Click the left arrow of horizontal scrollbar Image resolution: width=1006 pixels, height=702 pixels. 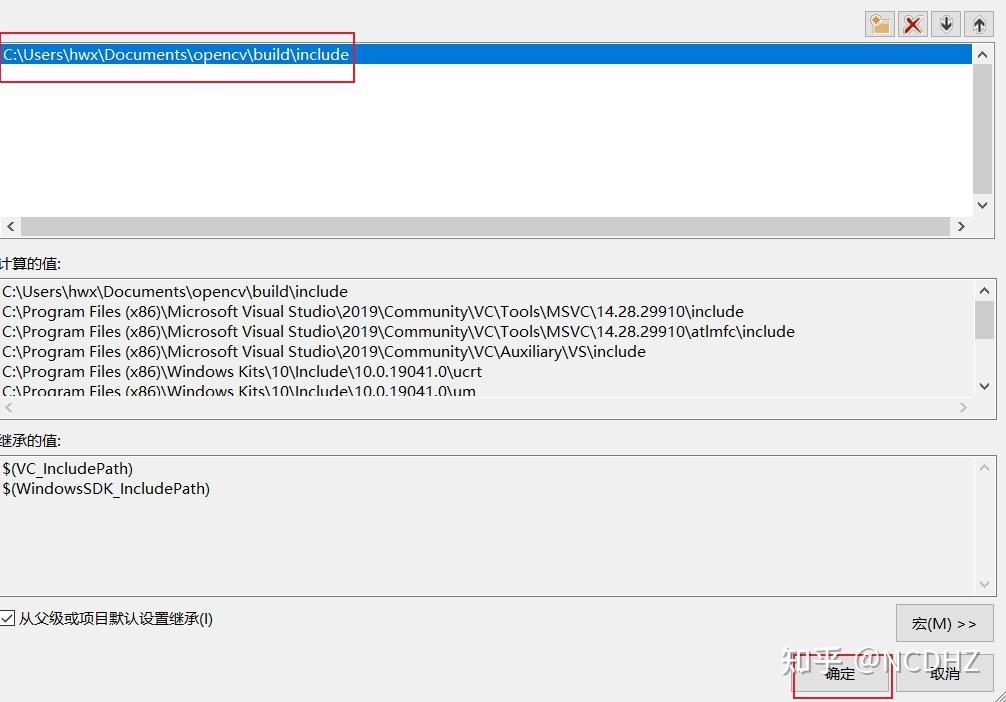[x=10, y=226]
